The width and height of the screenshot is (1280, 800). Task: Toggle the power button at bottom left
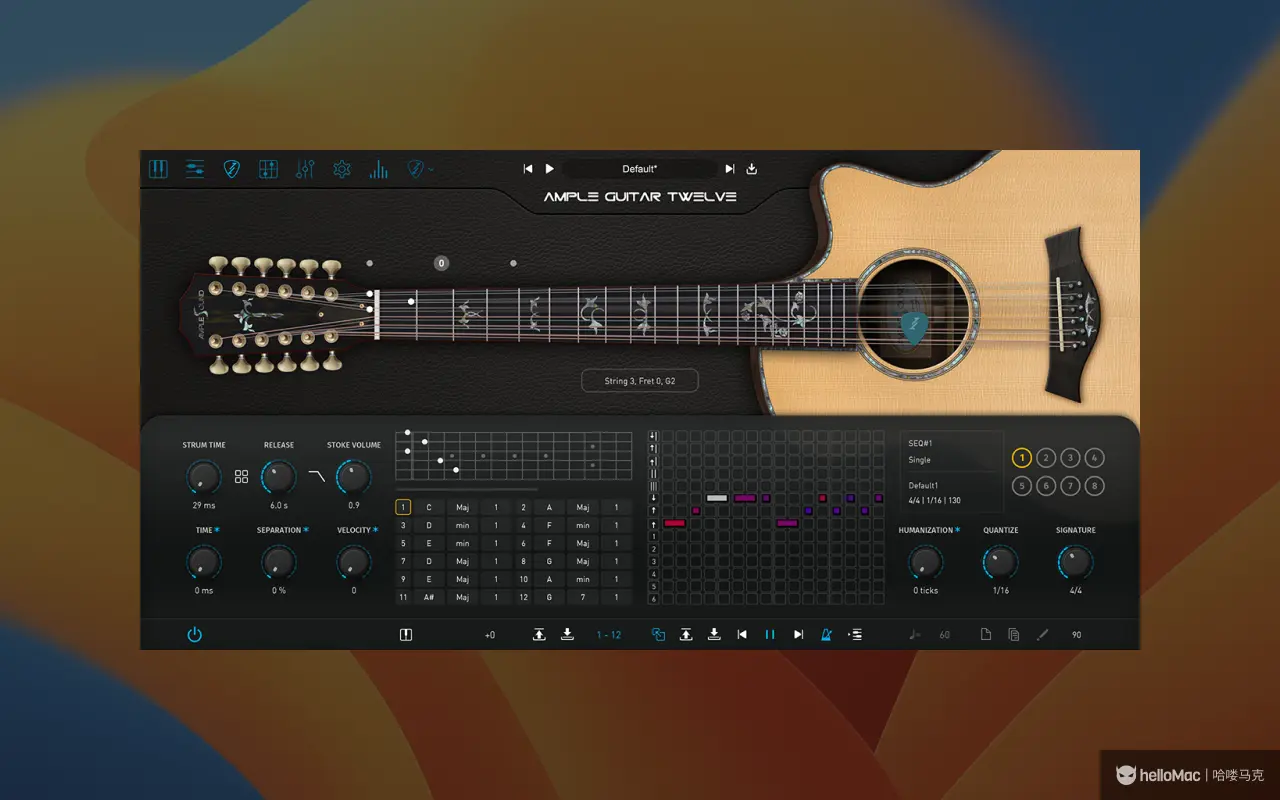pos(195,634)
